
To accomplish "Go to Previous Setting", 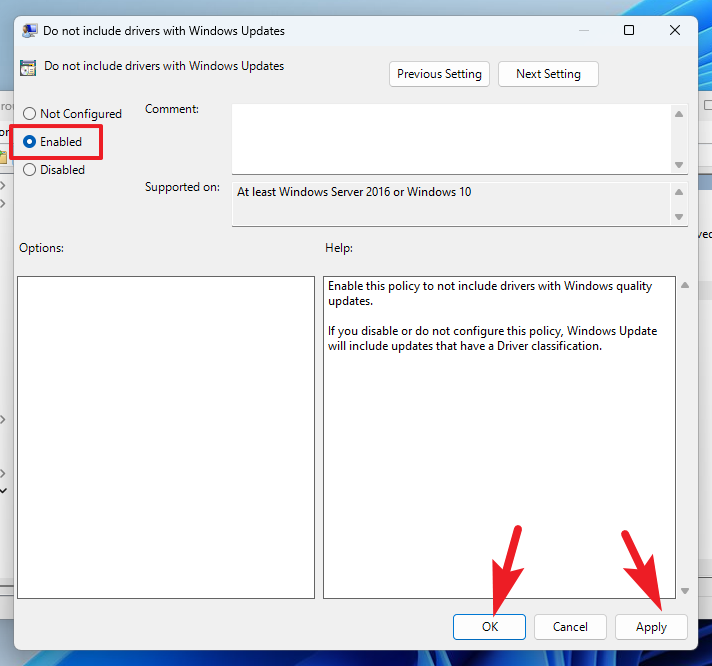I will point(439,74).
